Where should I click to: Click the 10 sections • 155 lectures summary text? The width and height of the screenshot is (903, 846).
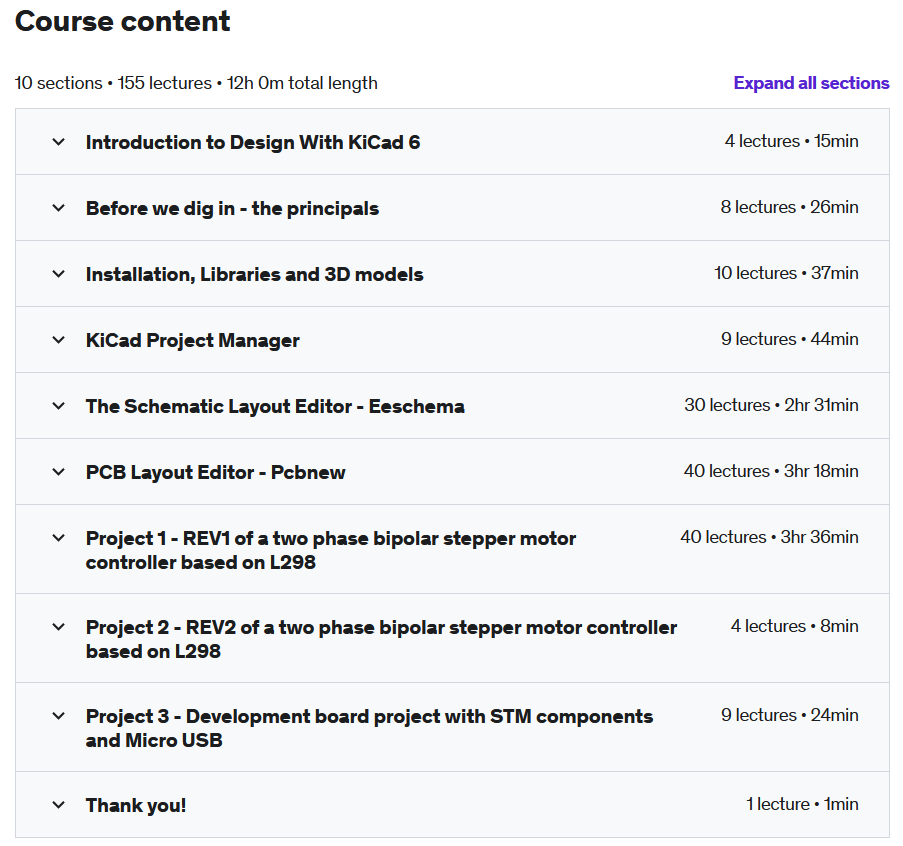click(x=196, y=83)
